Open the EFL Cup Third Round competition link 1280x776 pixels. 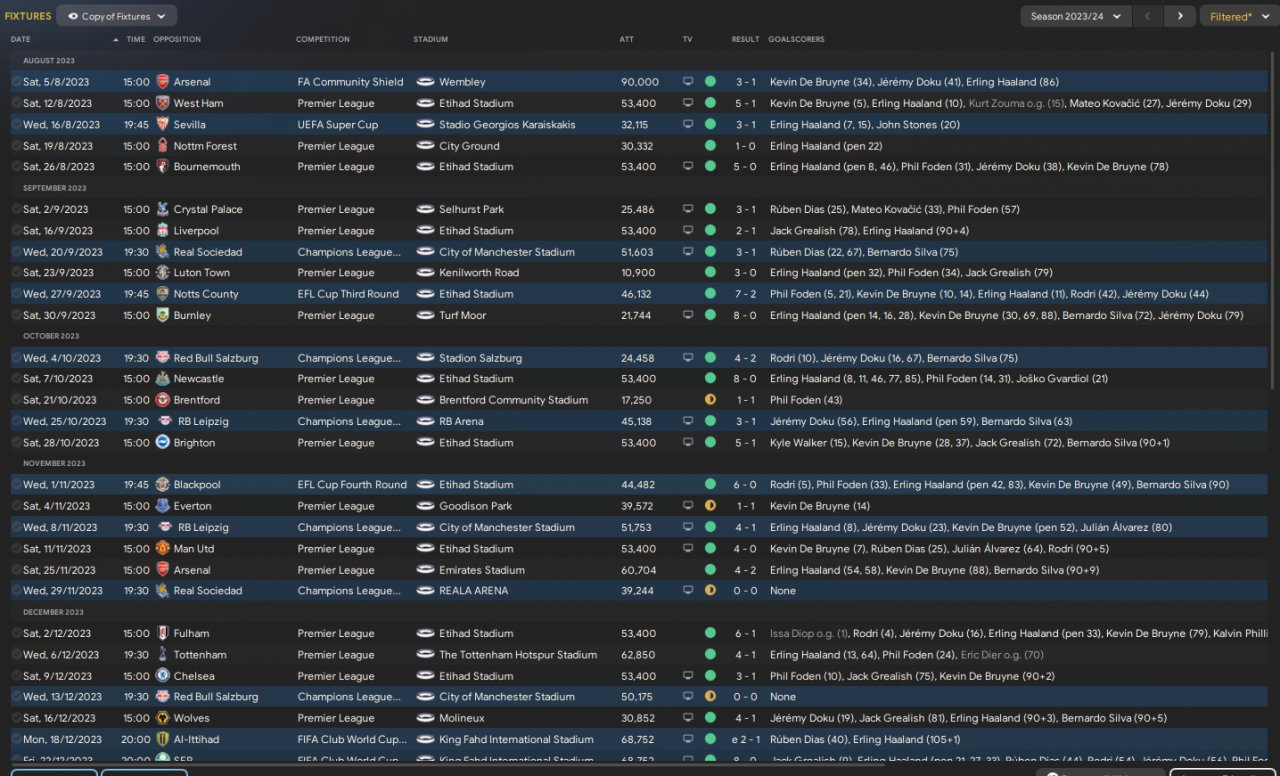(348, 294)
